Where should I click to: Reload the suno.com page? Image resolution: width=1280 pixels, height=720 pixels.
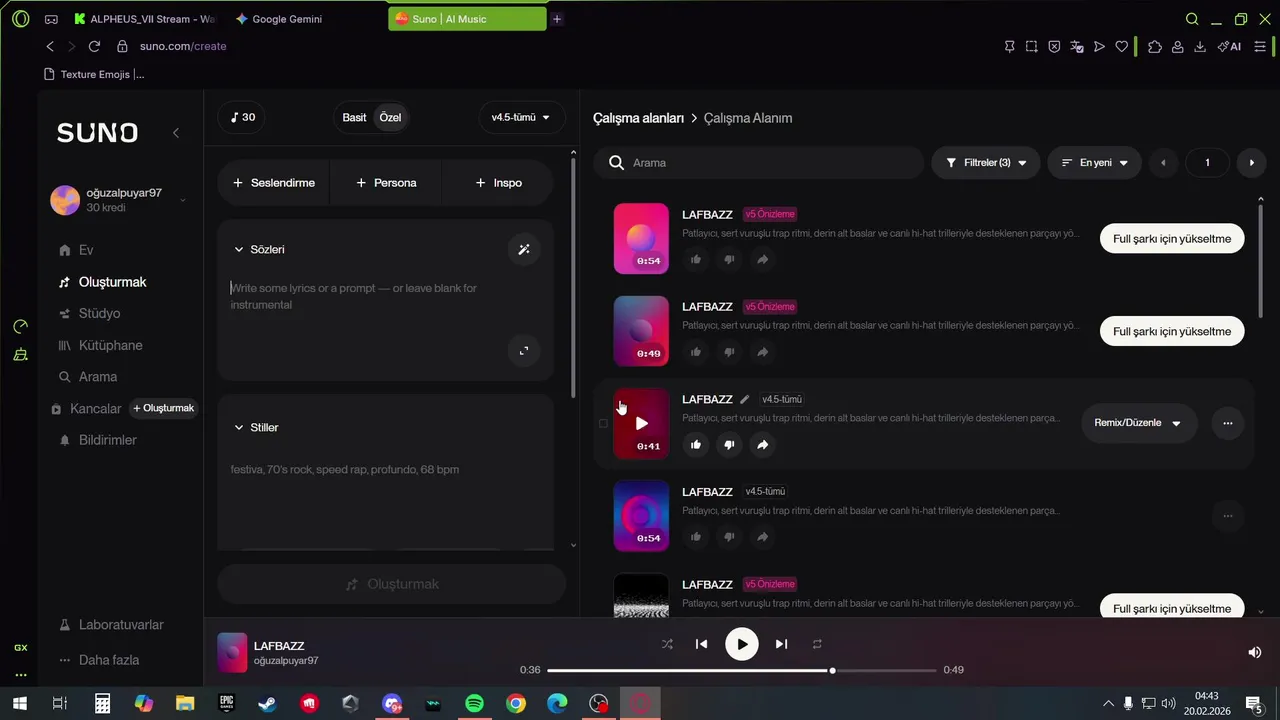(x=94, y=46)
